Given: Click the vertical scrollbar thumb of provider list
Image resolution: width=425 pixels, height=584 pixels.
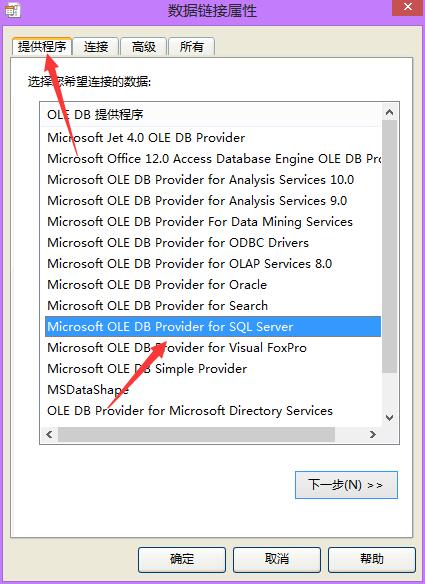Looking at the screenshot, I should click(x=390, y=247).
